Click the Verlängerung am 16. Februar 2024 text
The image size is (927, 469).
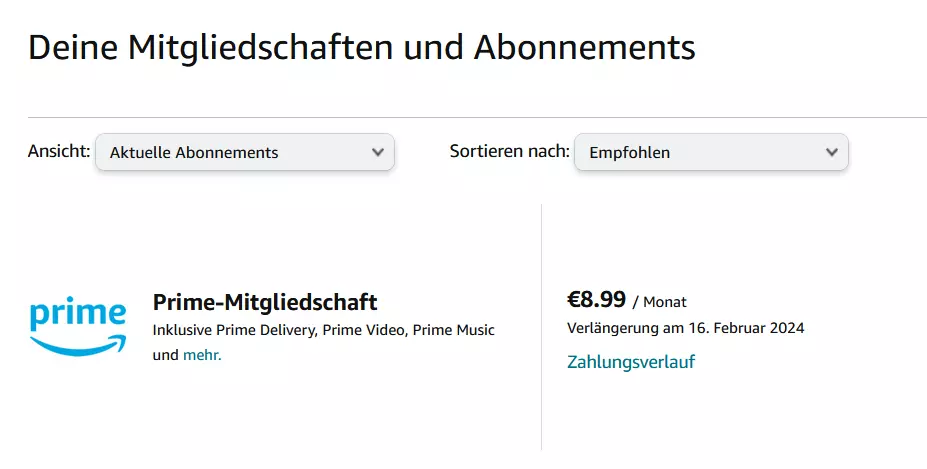pos(686,328)
